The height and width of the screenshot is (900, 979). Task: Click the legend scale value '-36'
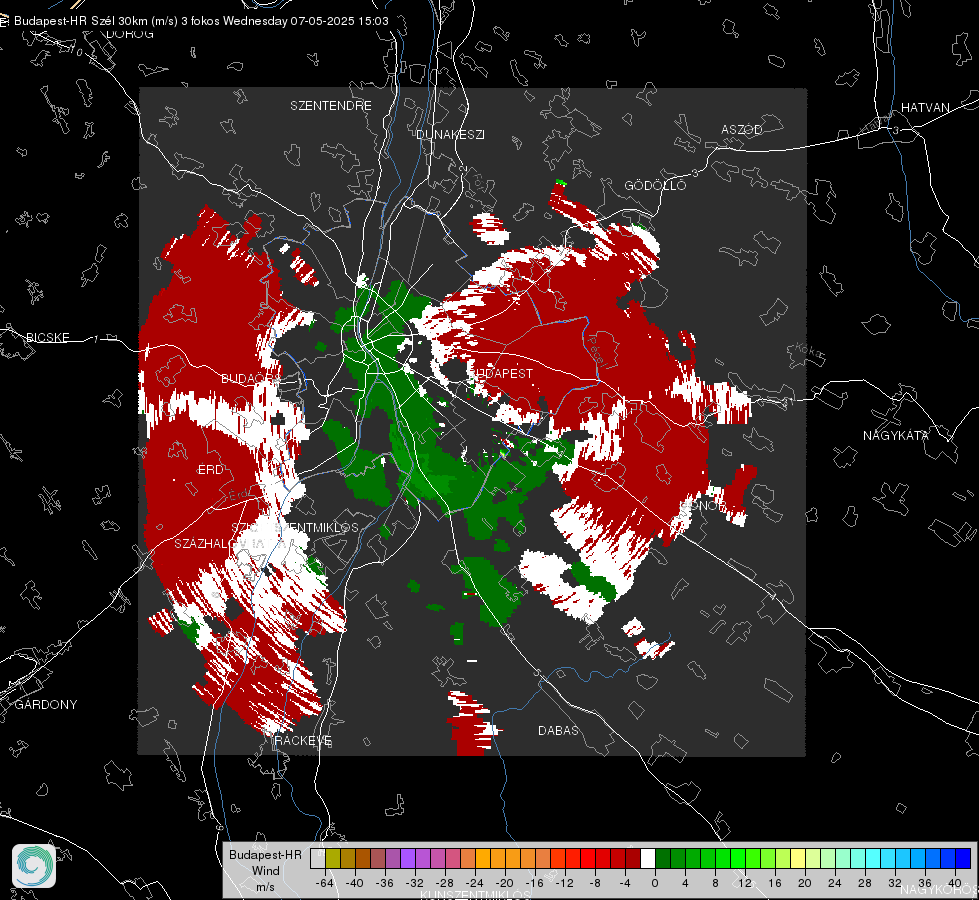coord(385,883)
